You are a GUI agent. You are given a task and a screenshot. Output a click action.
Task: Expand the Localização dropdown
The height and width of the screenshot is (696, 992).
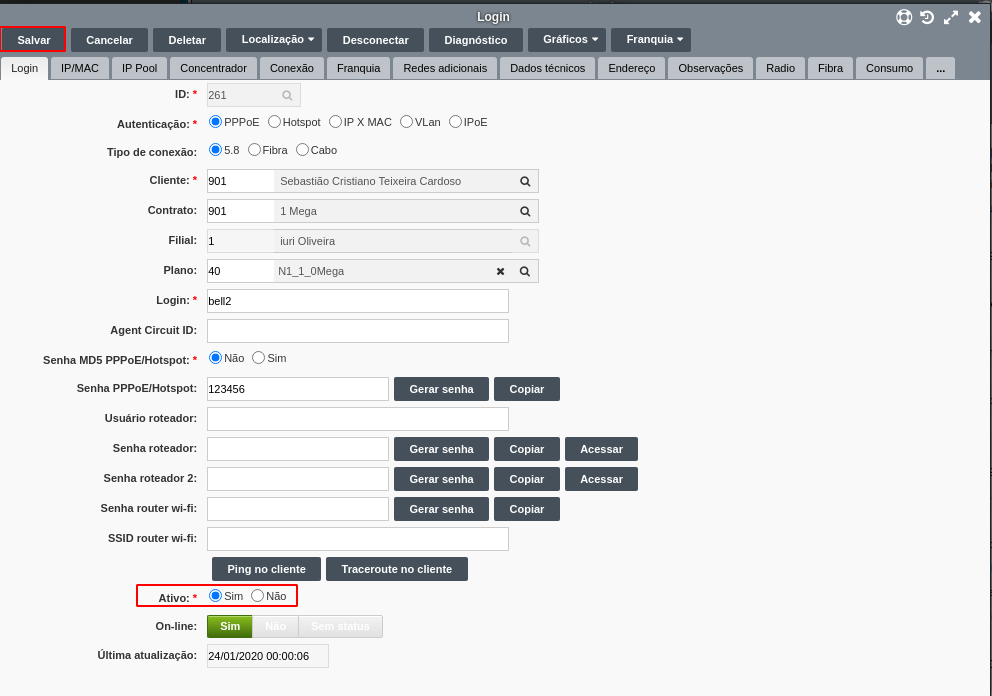point(273,40)
